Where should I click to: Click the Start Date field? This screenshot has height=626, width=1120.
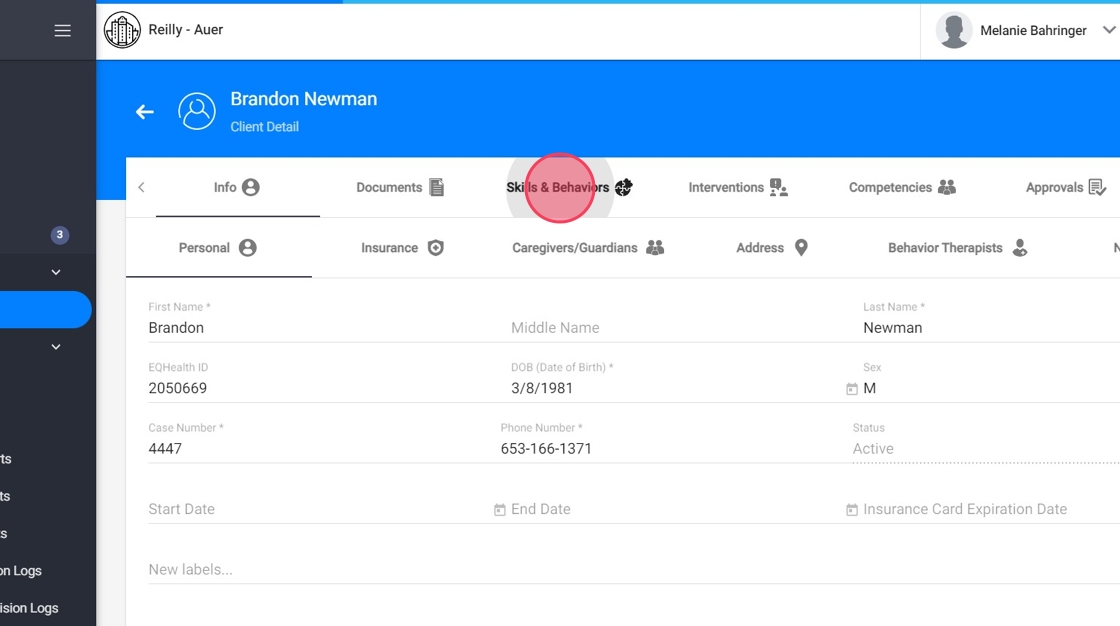[x=319, y=509]
